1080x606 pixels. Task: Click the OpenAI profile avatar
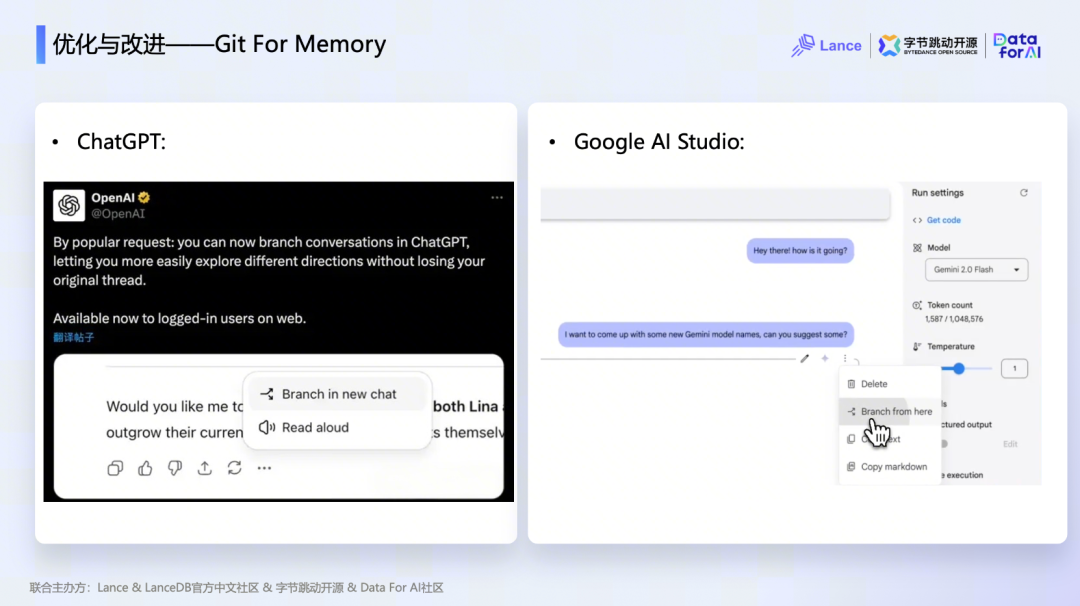click(x=69, y=205)
